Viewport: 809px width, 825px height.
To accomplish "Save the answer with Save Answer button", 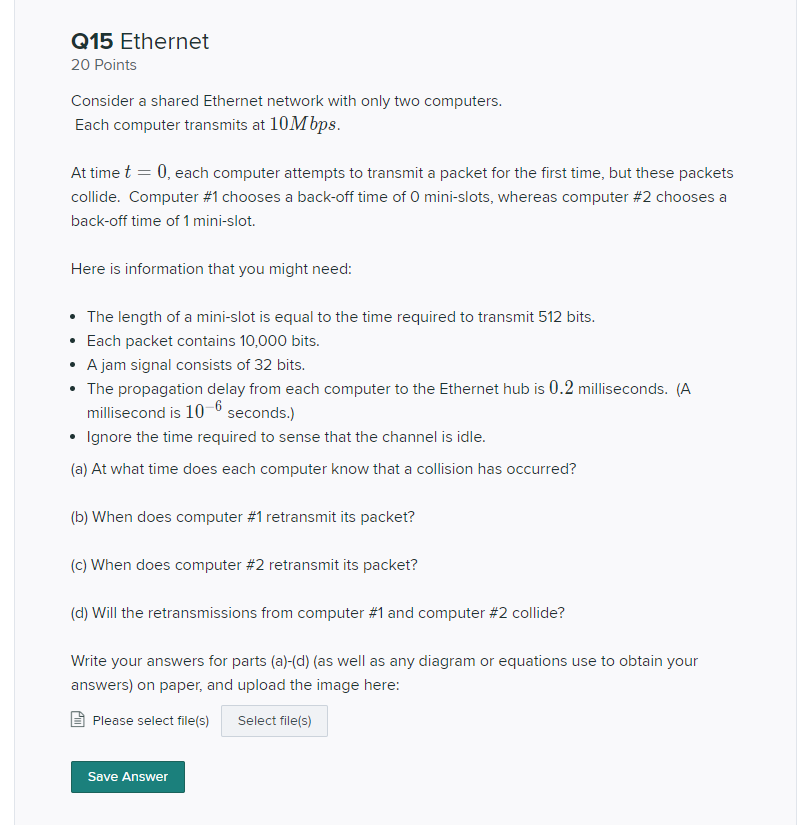I will click(x=128, y=777).
